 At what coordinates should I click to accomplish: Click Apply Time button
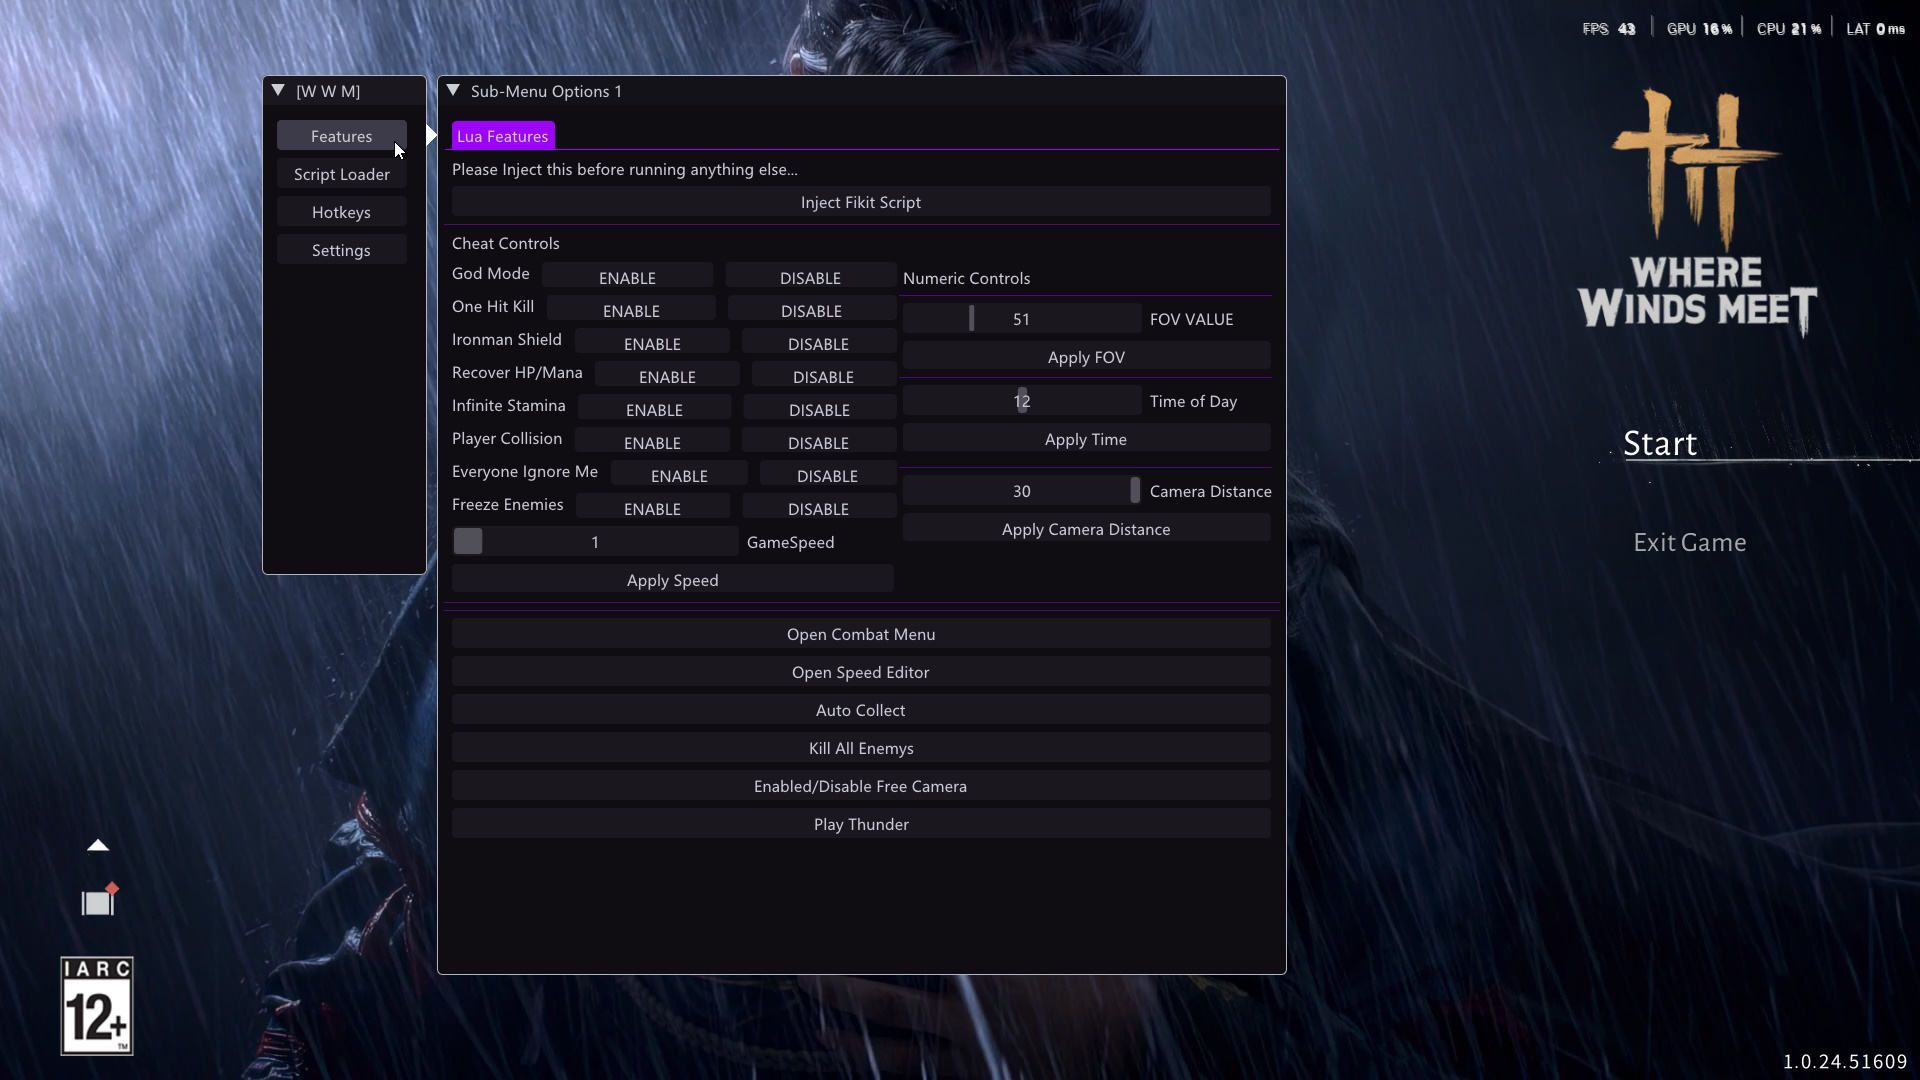pos(1086,439)
